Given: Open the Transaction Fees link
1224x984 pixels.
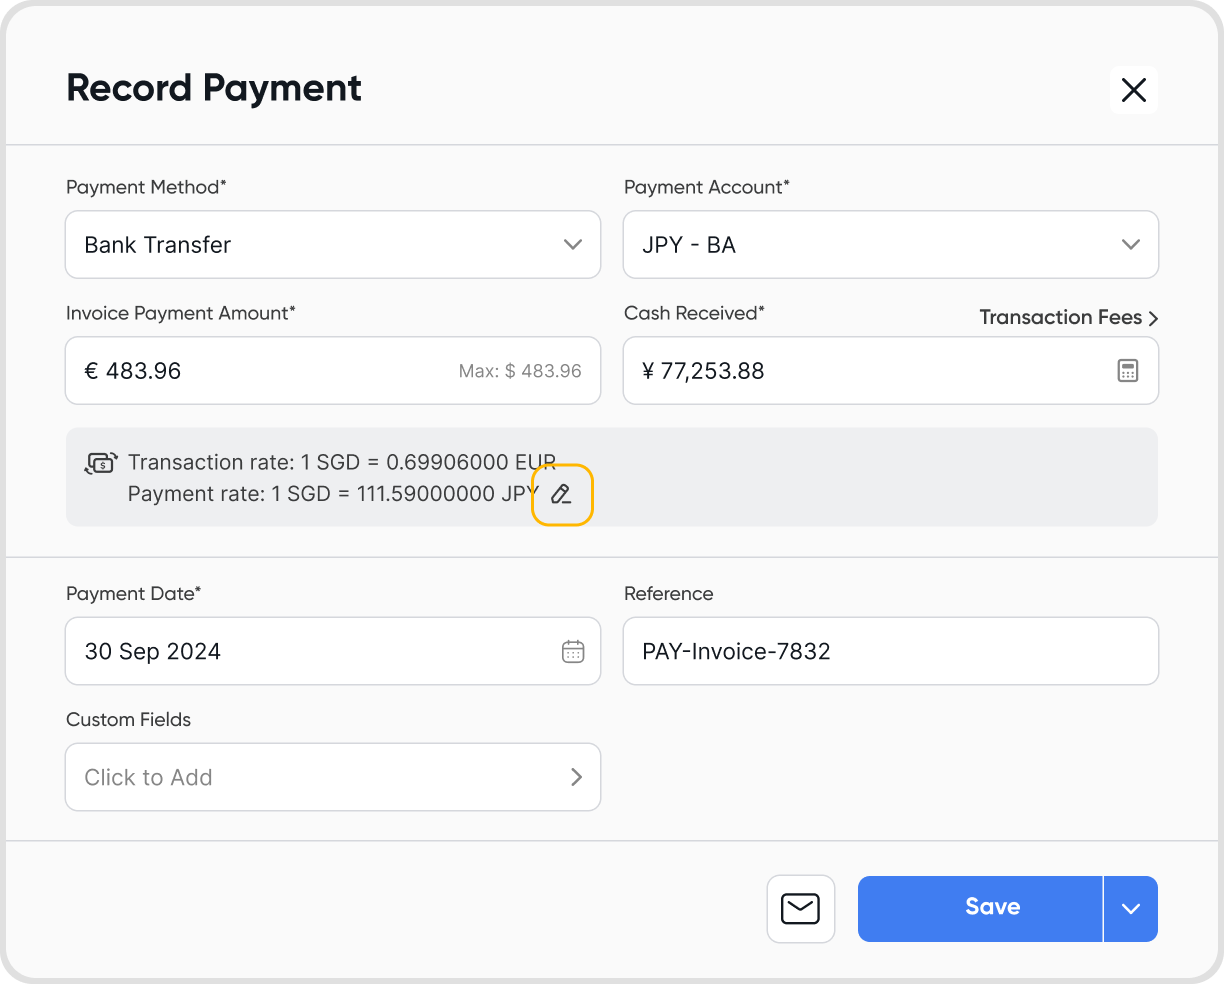Looking at the screenshot, I should [x=1069, y=318].
